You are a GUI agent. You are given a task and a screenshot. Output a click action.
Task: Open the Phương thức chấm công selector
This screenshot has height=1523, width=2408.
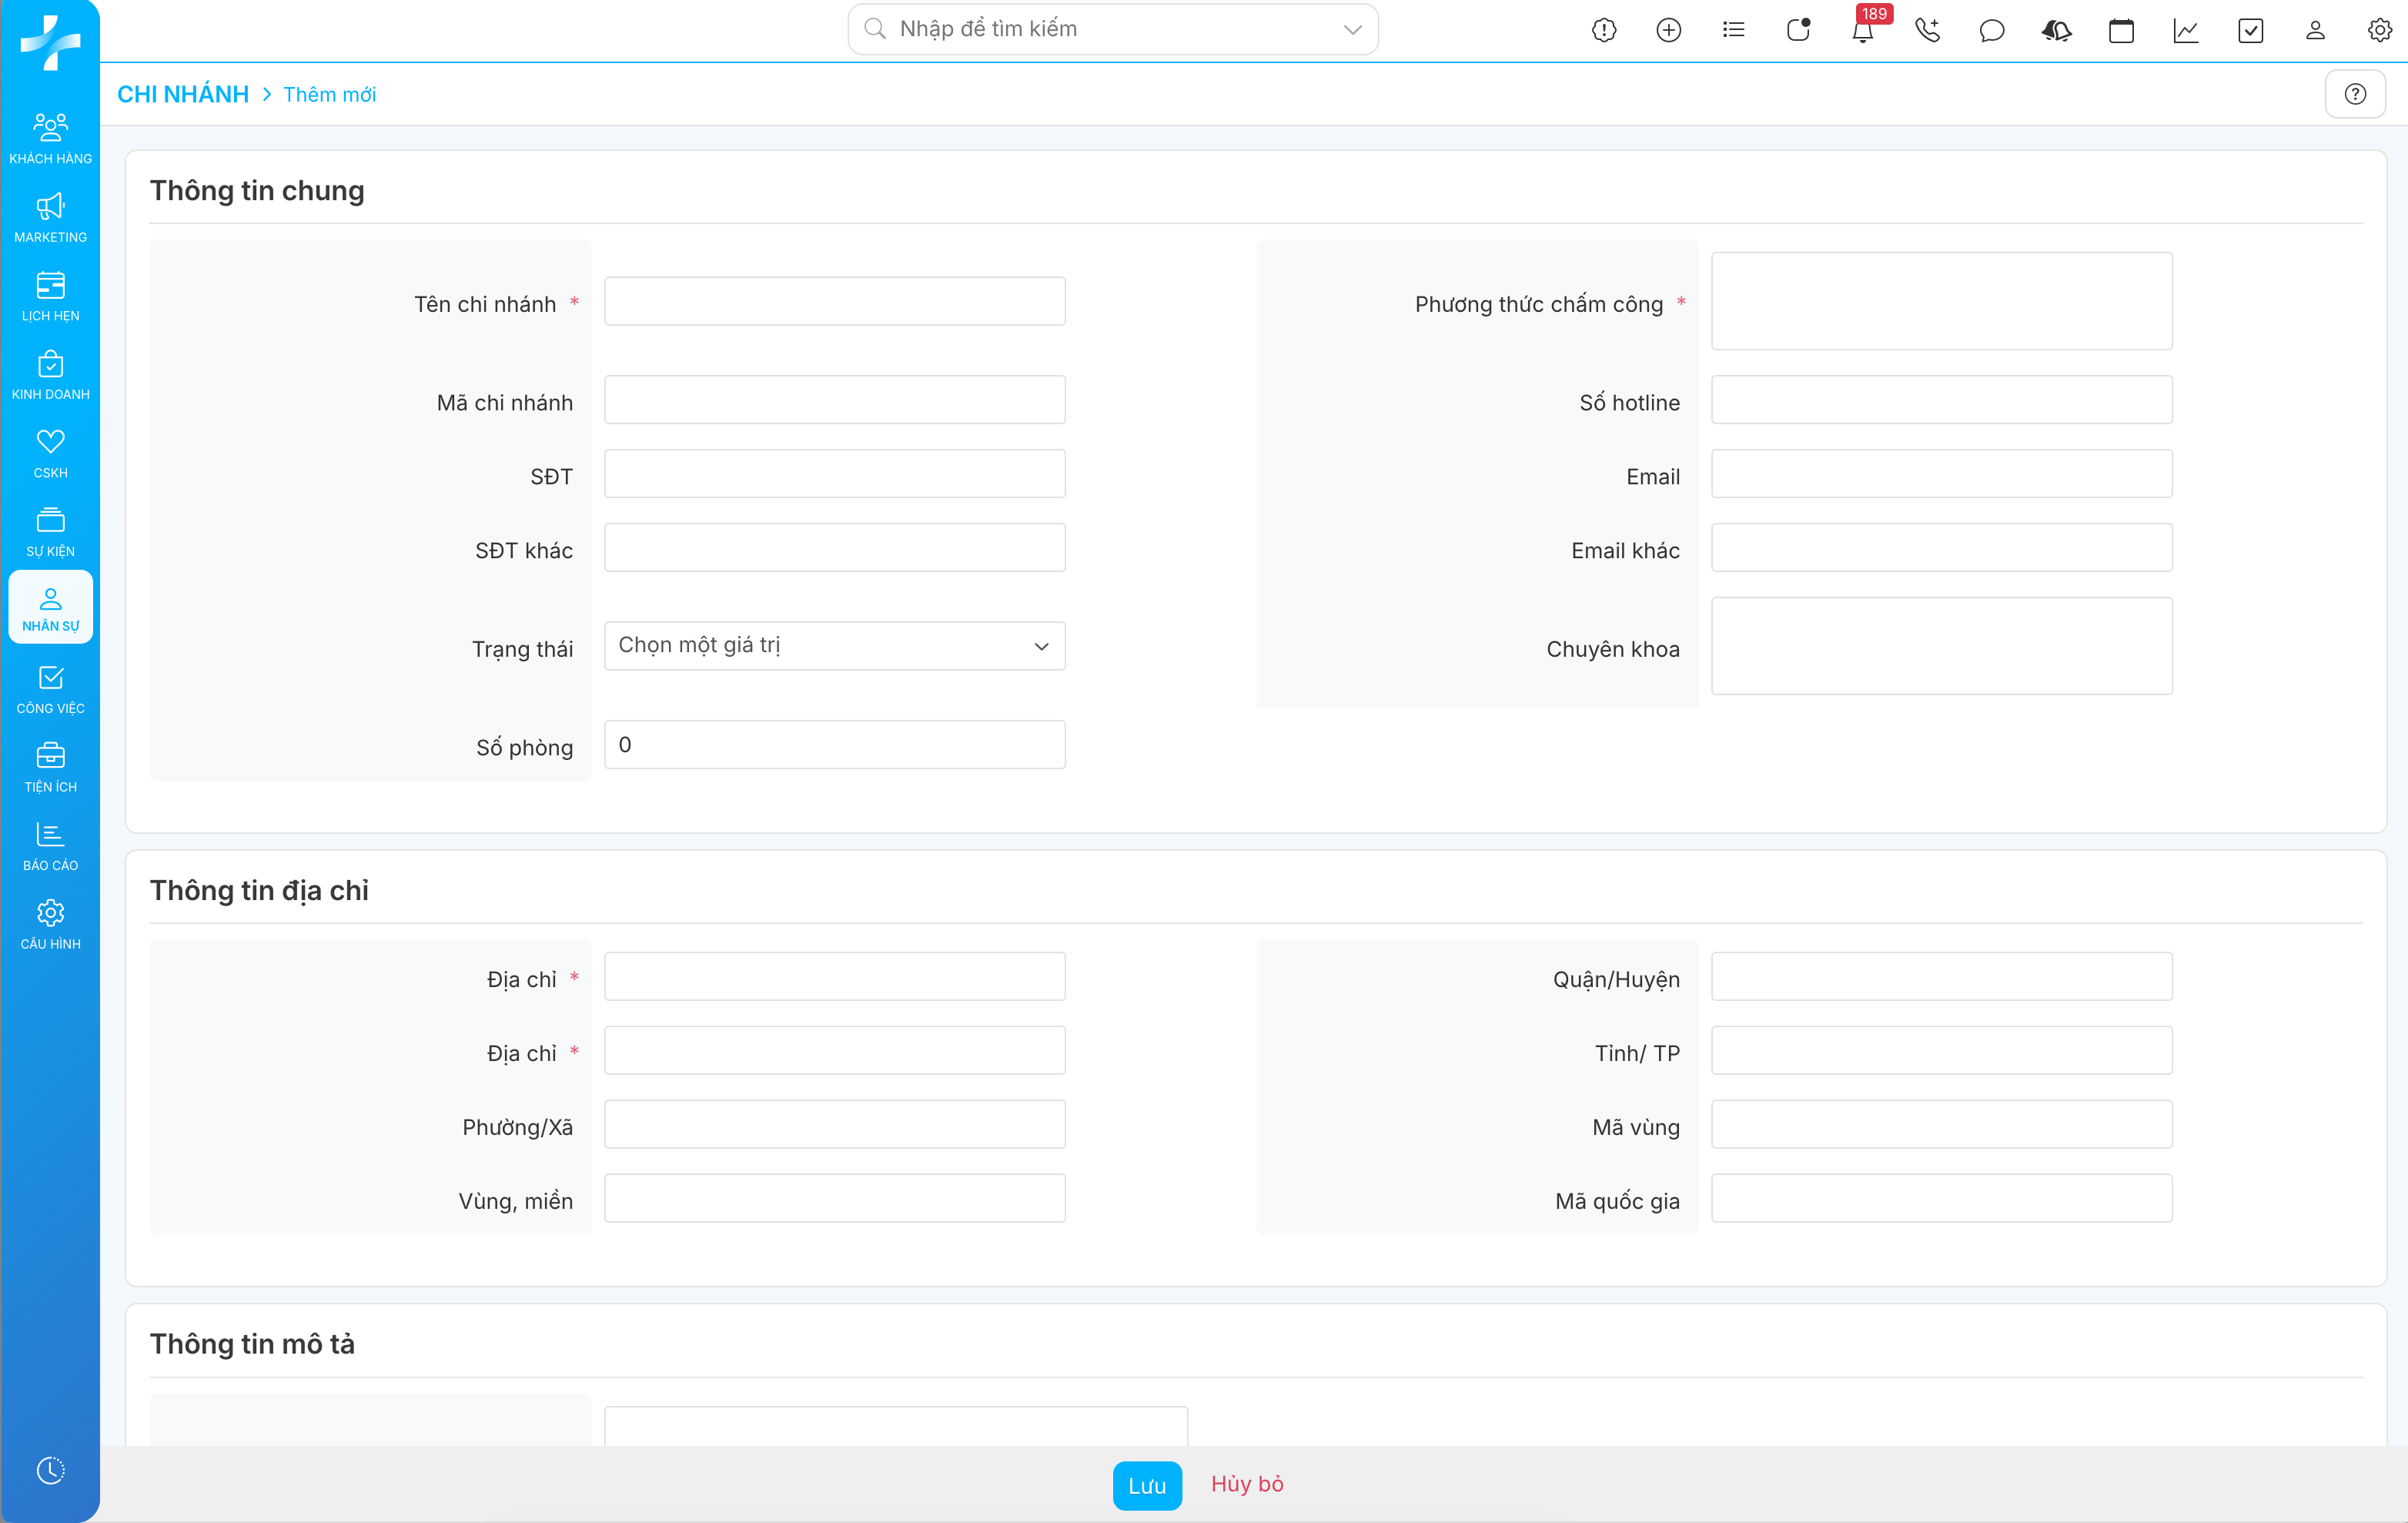tap(1940, 301)
